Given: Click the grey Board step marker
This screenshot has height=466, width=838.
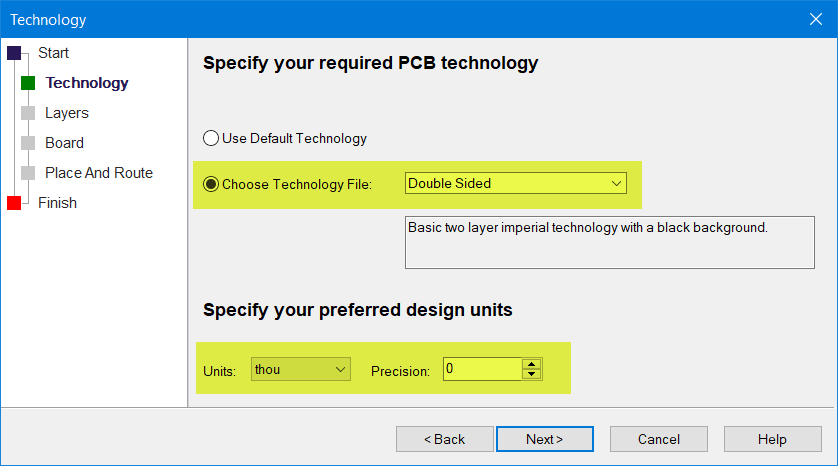Looking at the screenshot, I should [28, 143].
